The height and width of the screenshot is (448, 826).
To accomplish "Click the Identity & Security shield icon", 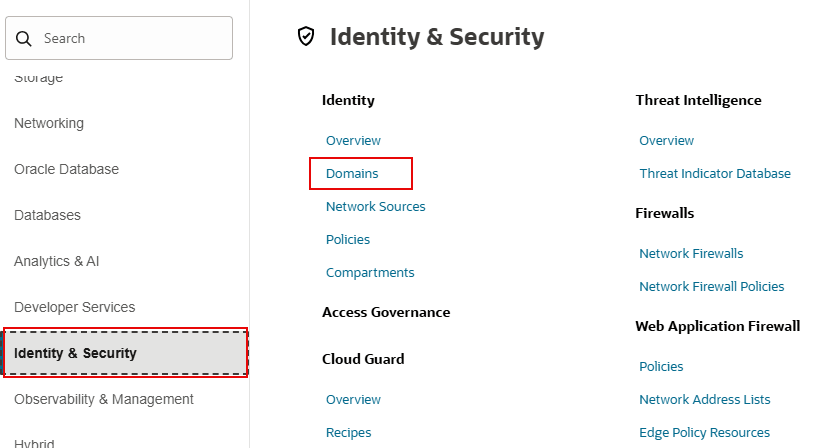I will 307,37.
